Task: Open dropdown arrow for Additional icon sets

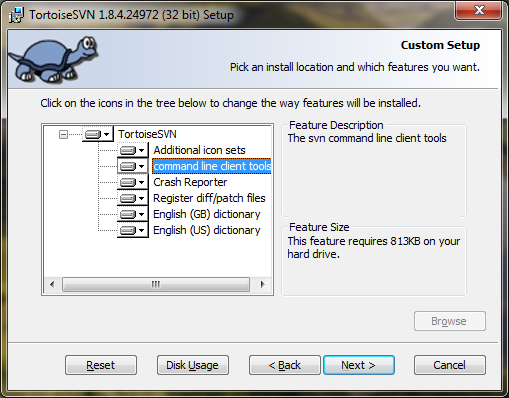Action: pos(142,150)
